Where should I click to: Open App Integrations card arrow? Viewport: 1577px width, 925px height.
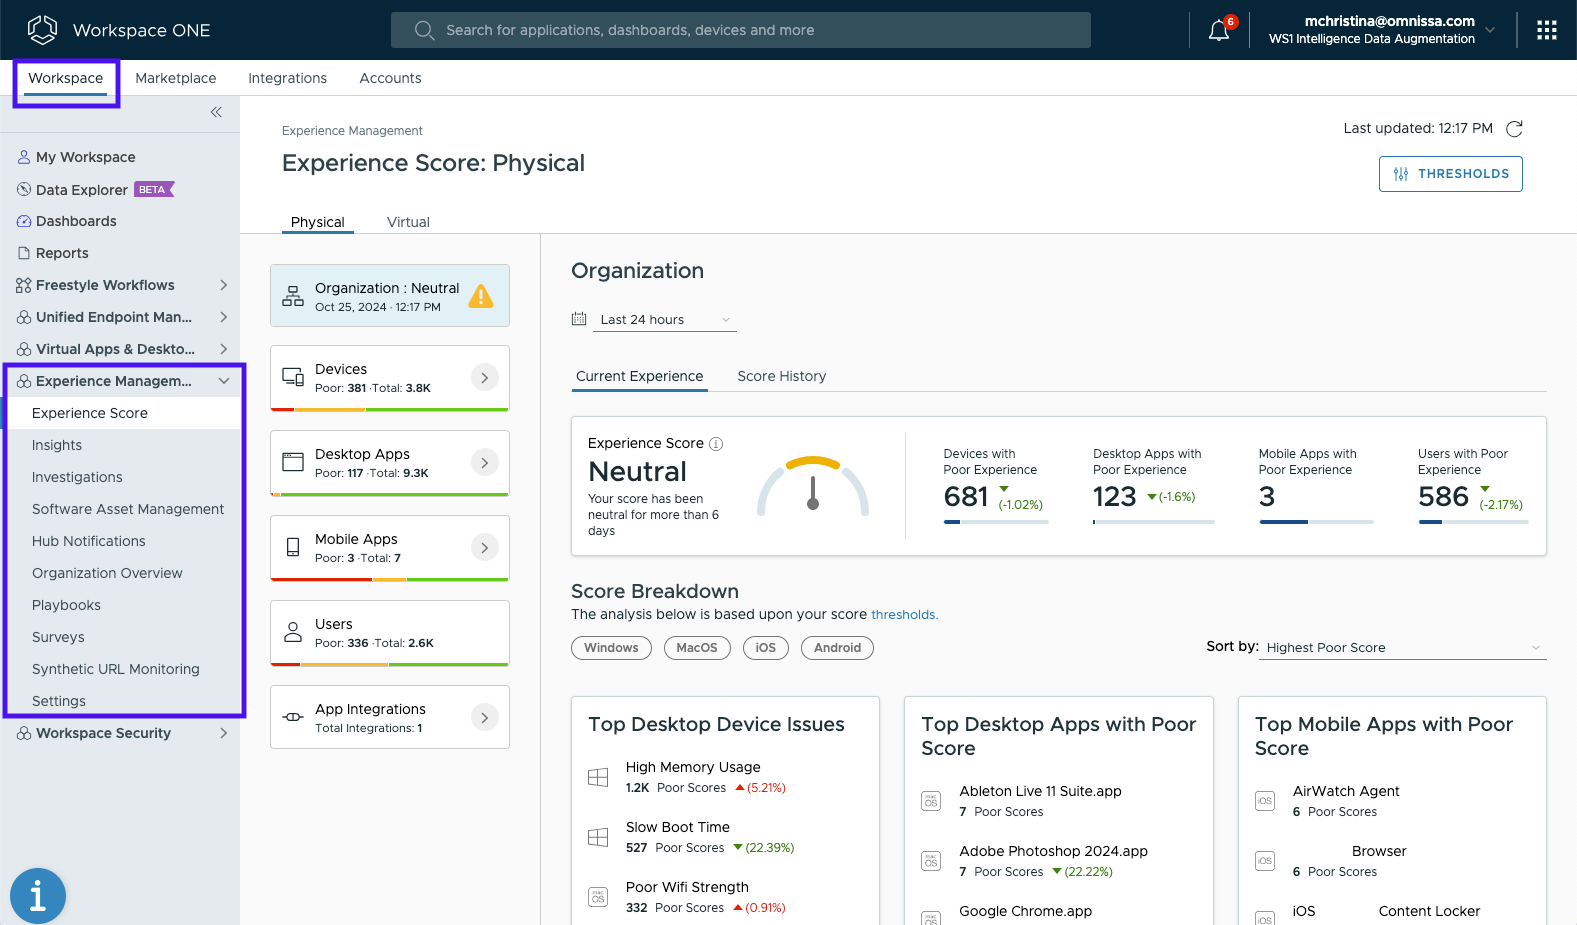(484, 717)
